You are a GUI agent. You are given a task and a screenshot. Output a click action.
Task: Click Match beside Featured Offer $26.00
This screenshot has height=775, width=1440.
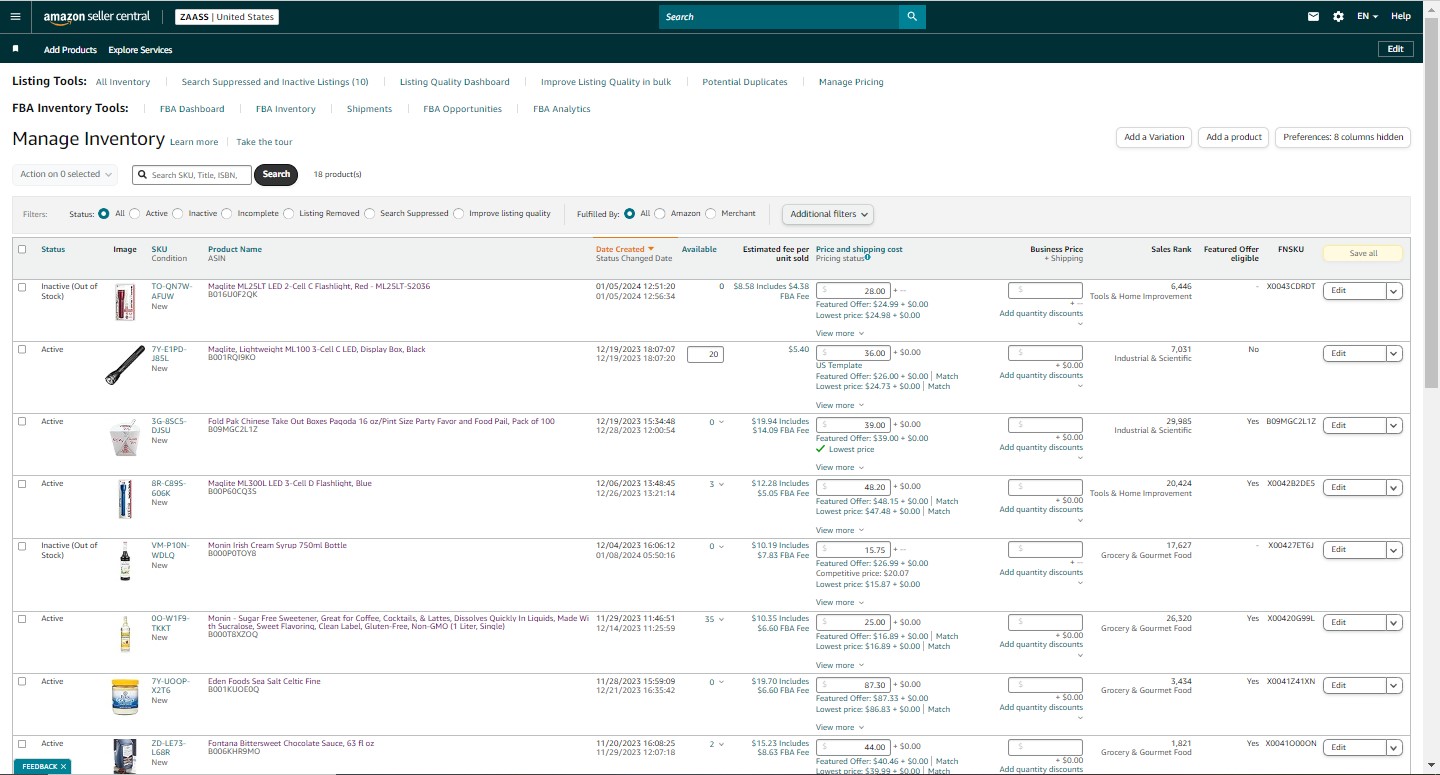[946, 377]
